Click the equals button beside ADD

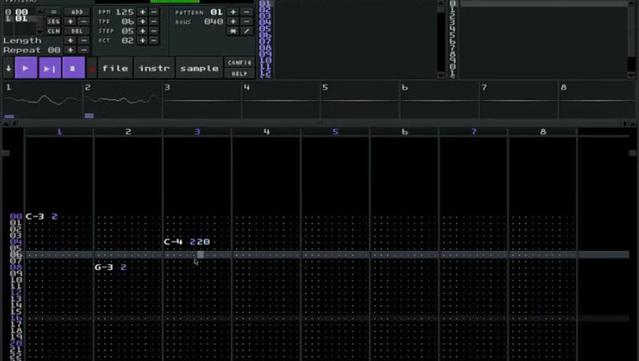click(53, 12)
